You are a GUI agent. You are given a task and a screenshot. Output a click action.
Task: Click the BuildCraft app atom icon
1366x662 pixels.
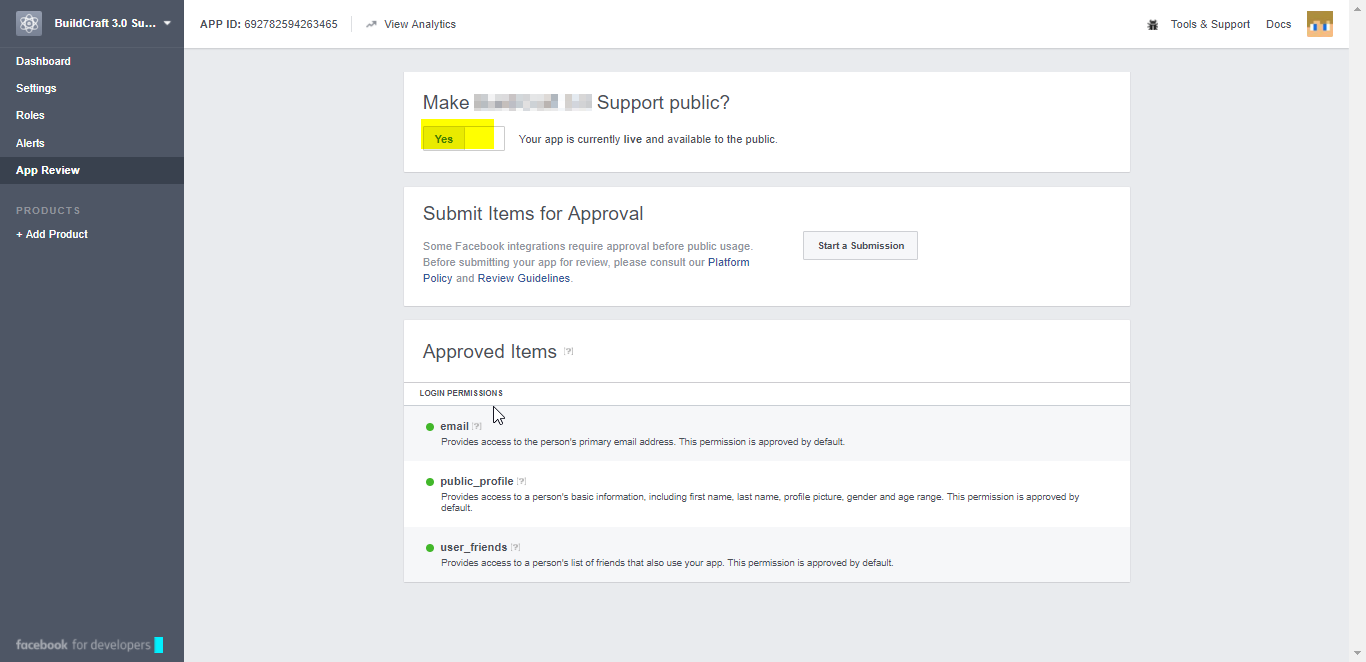click(29, 23)
